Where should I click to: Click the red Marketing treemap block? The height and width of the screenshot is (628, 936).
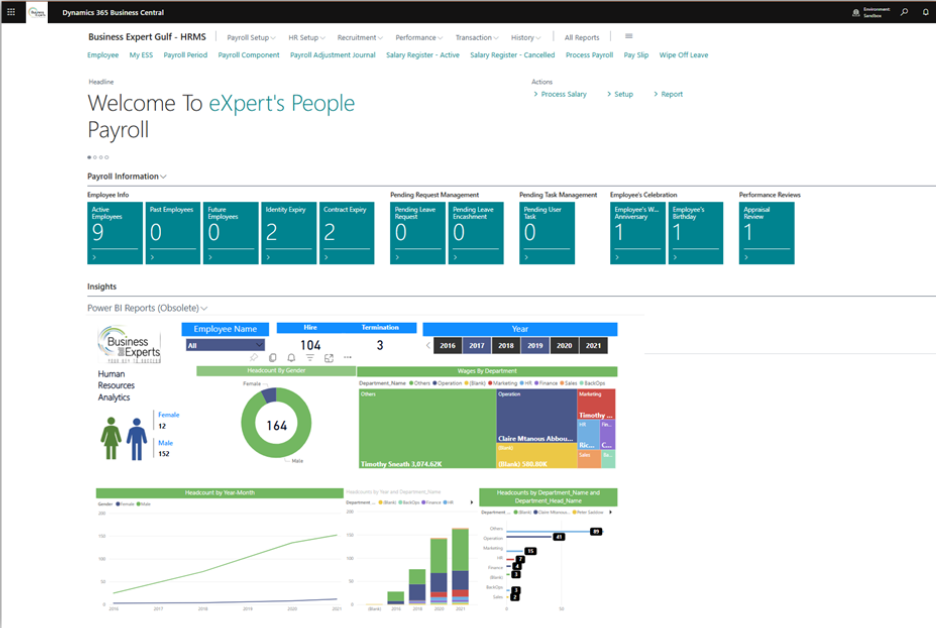point(596,404)
